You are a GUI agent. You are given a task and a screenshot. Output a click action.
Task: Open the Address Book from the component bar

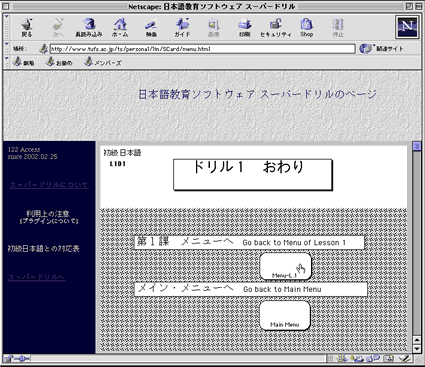[x=389, y=359]
